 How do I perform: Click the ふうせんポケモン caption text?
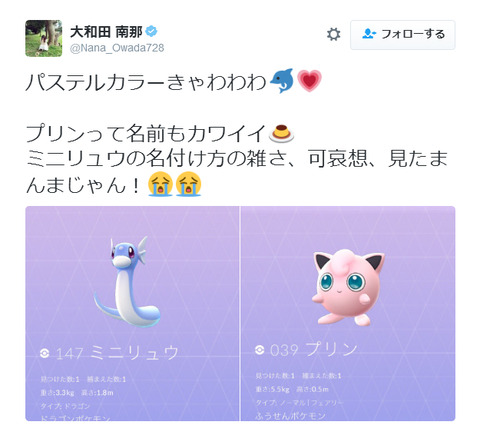point(290,416)
